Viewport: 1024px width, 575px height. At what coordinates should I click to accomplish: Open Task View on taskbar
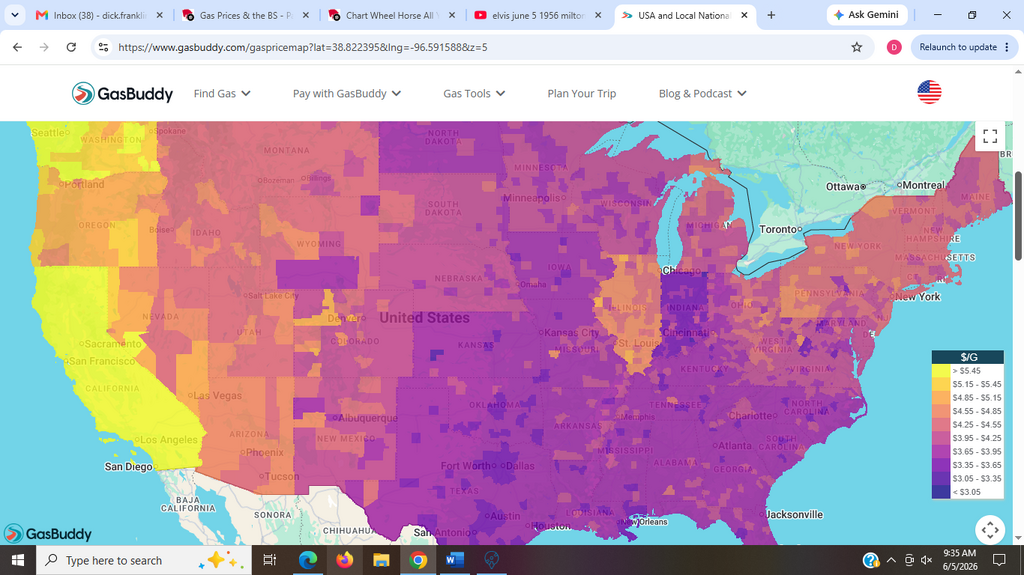269,560
